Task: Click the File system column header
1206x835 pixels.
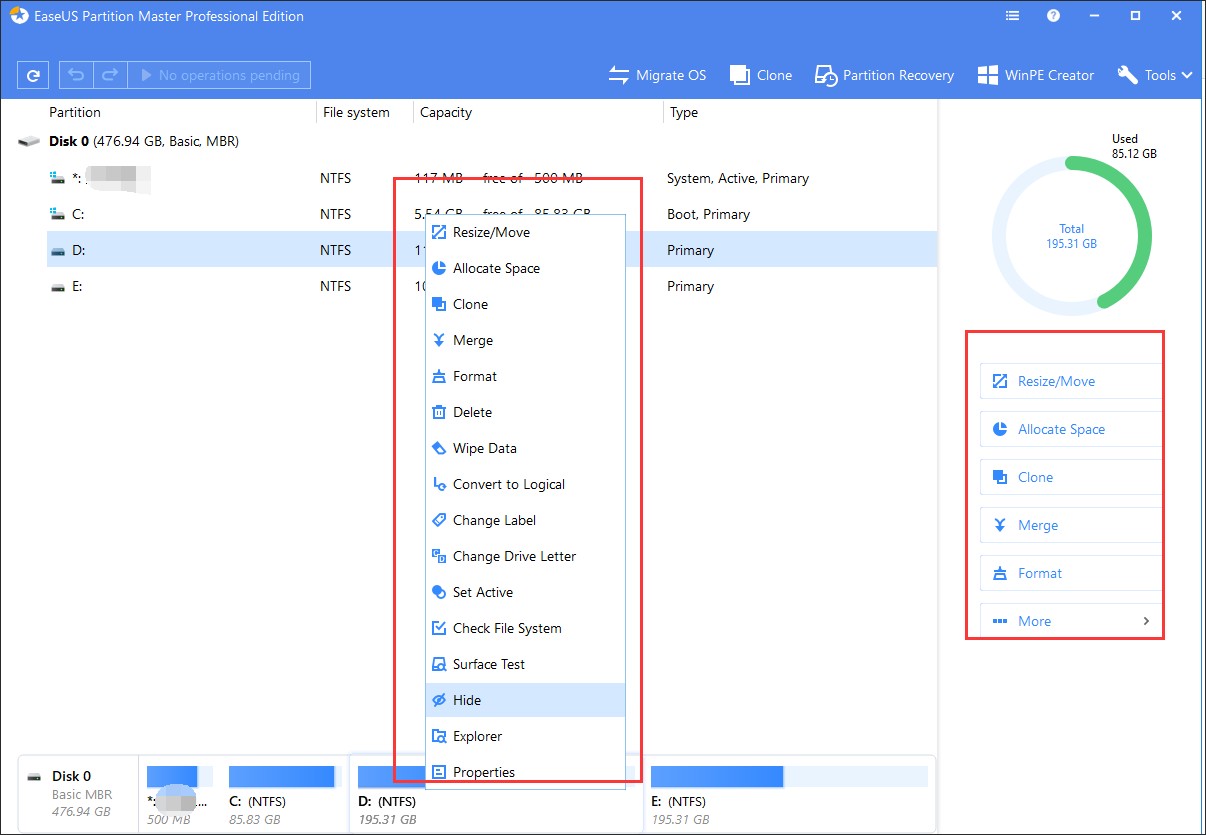Action: (x=356, y=112)
